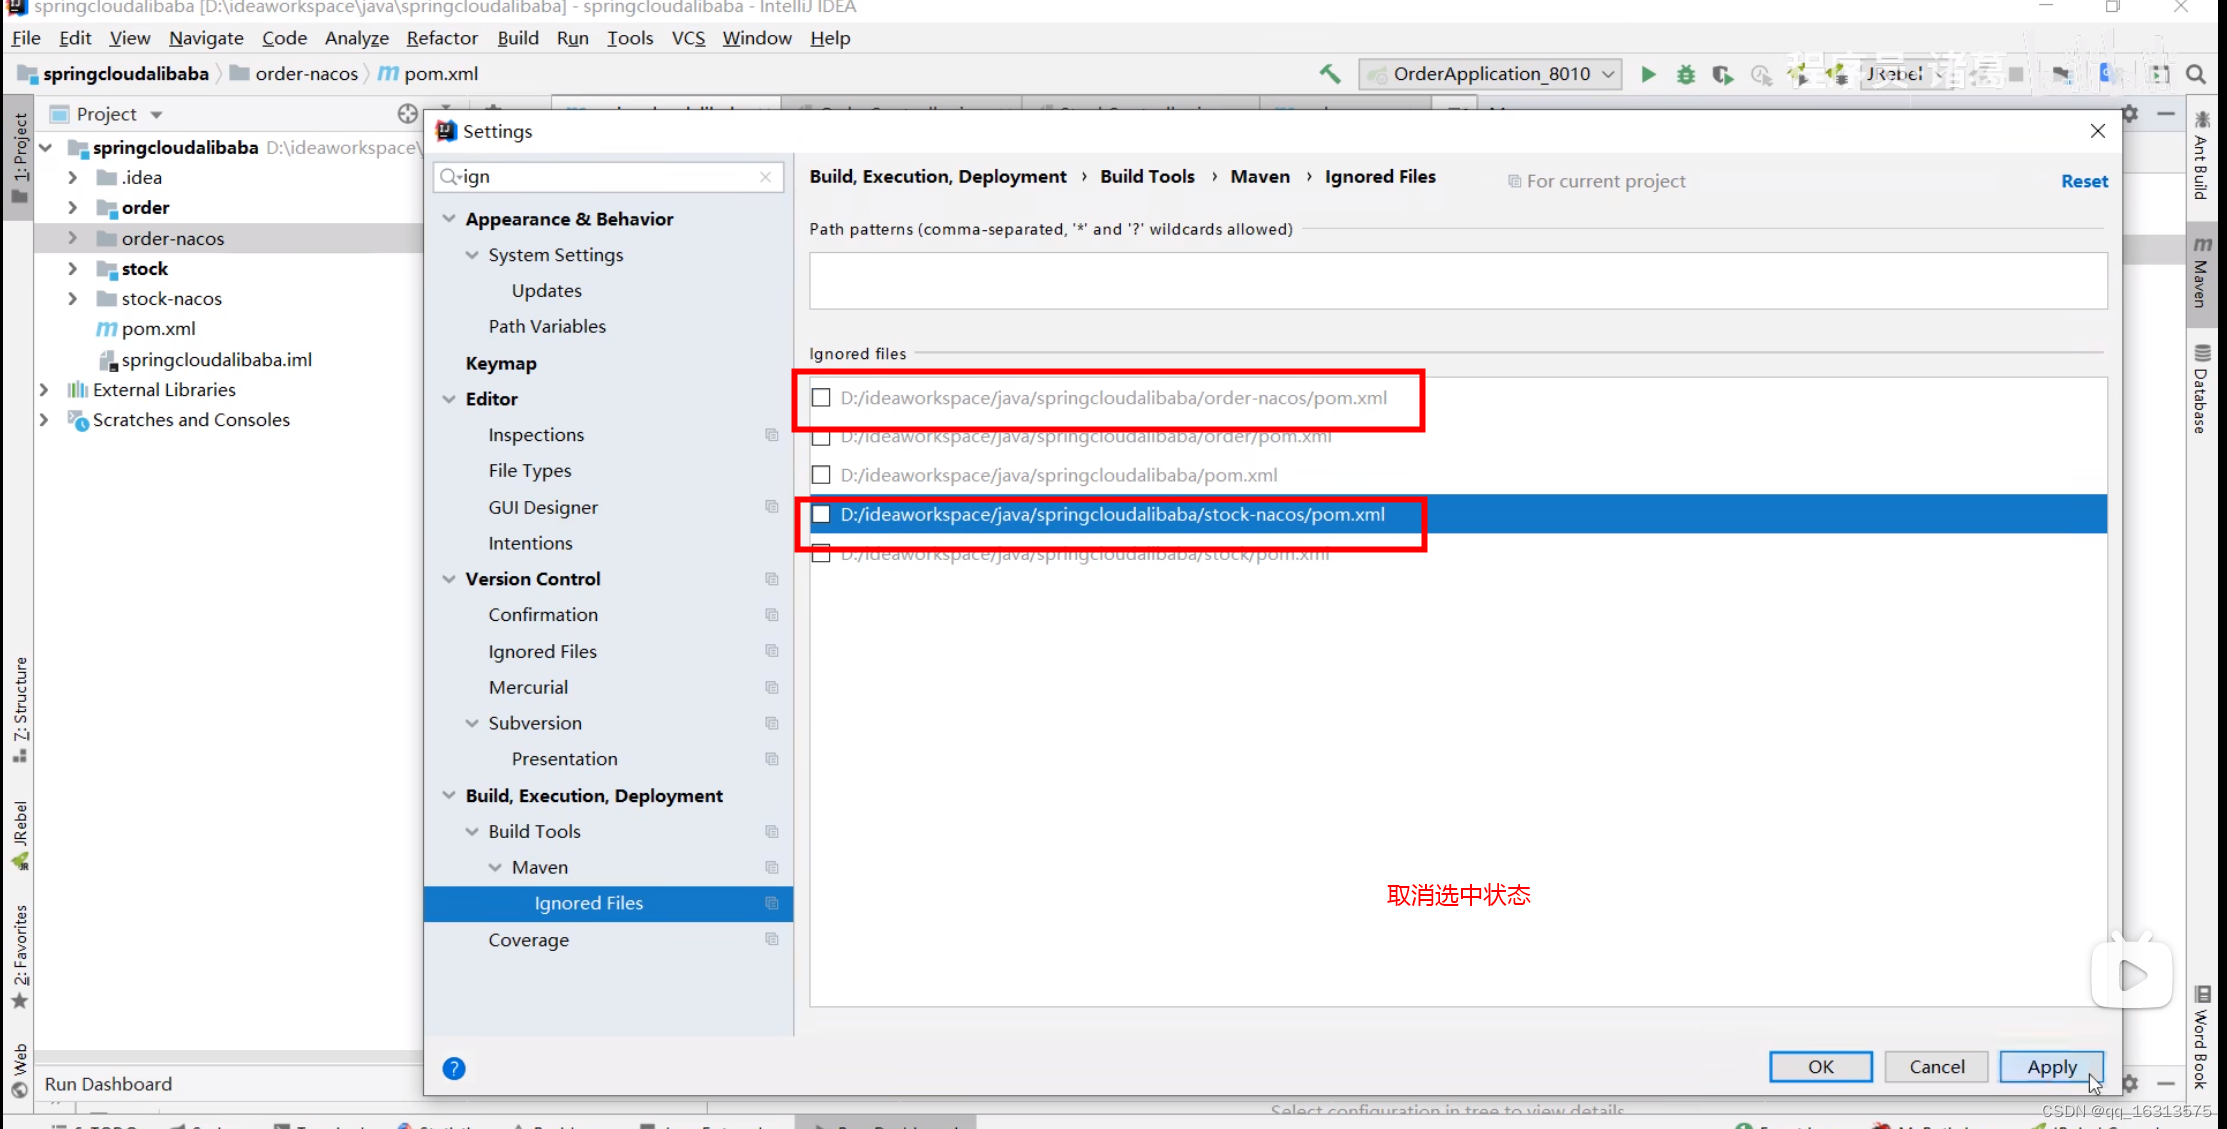This screenshot has width=2227, height=1129.
Task: Open the Help menu
Action: 830,38
